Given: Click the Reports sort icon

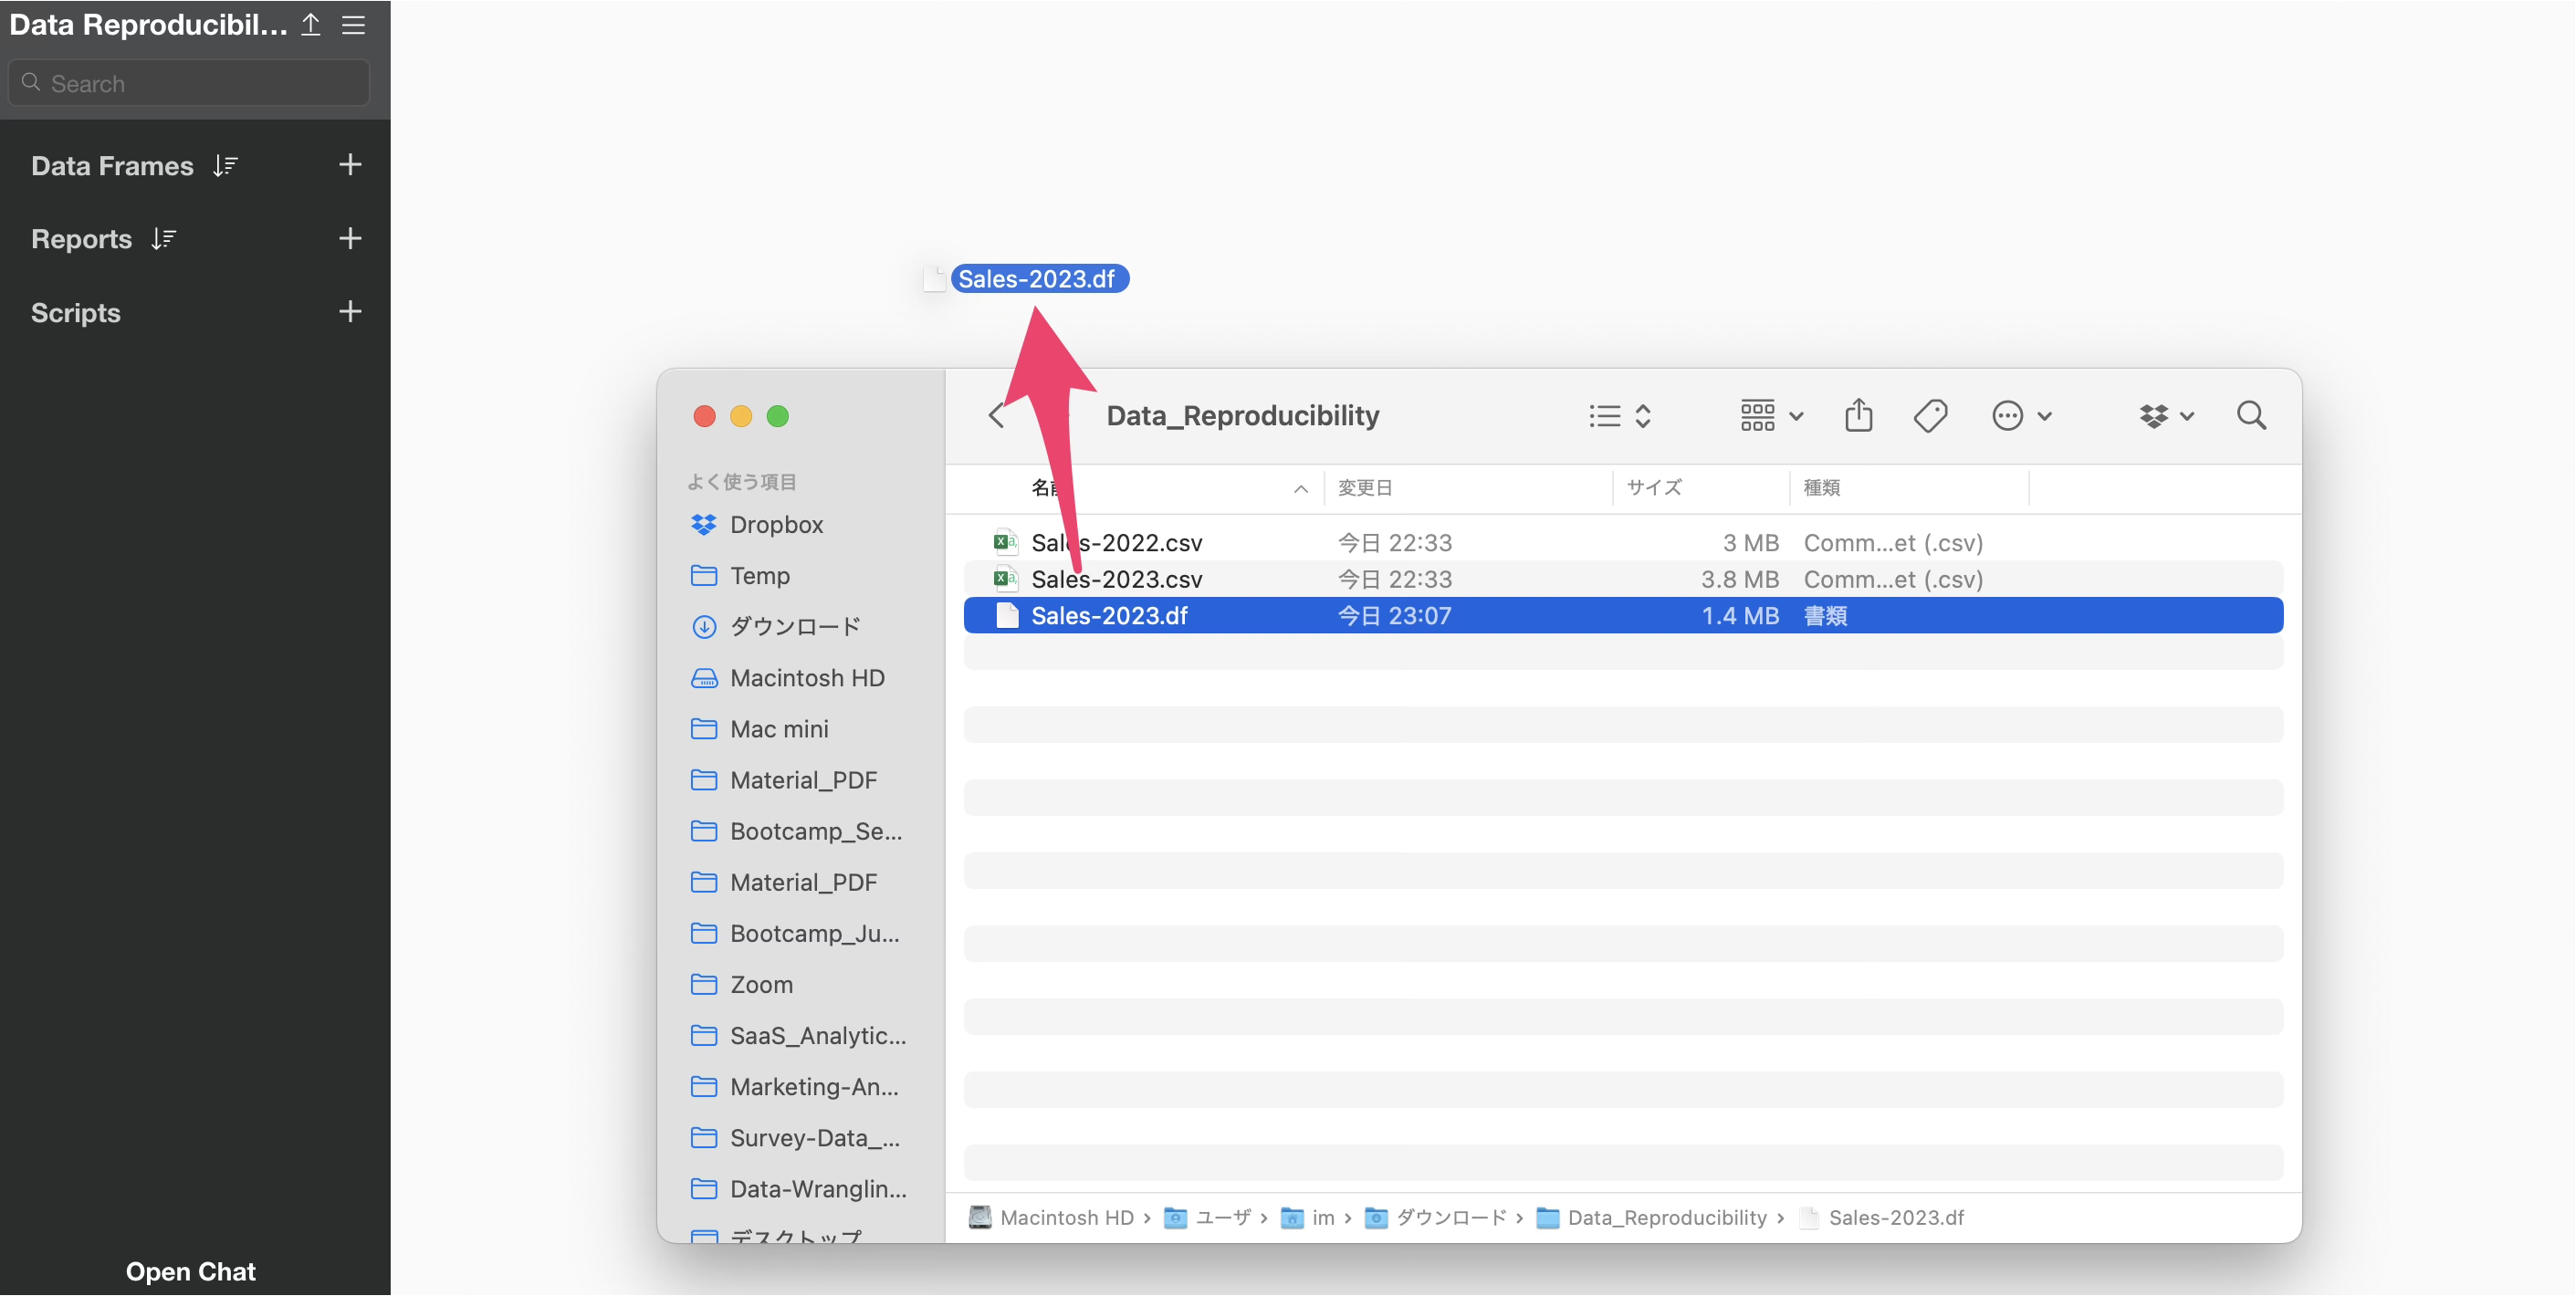Looking at the screenshot, I should 164,239.
